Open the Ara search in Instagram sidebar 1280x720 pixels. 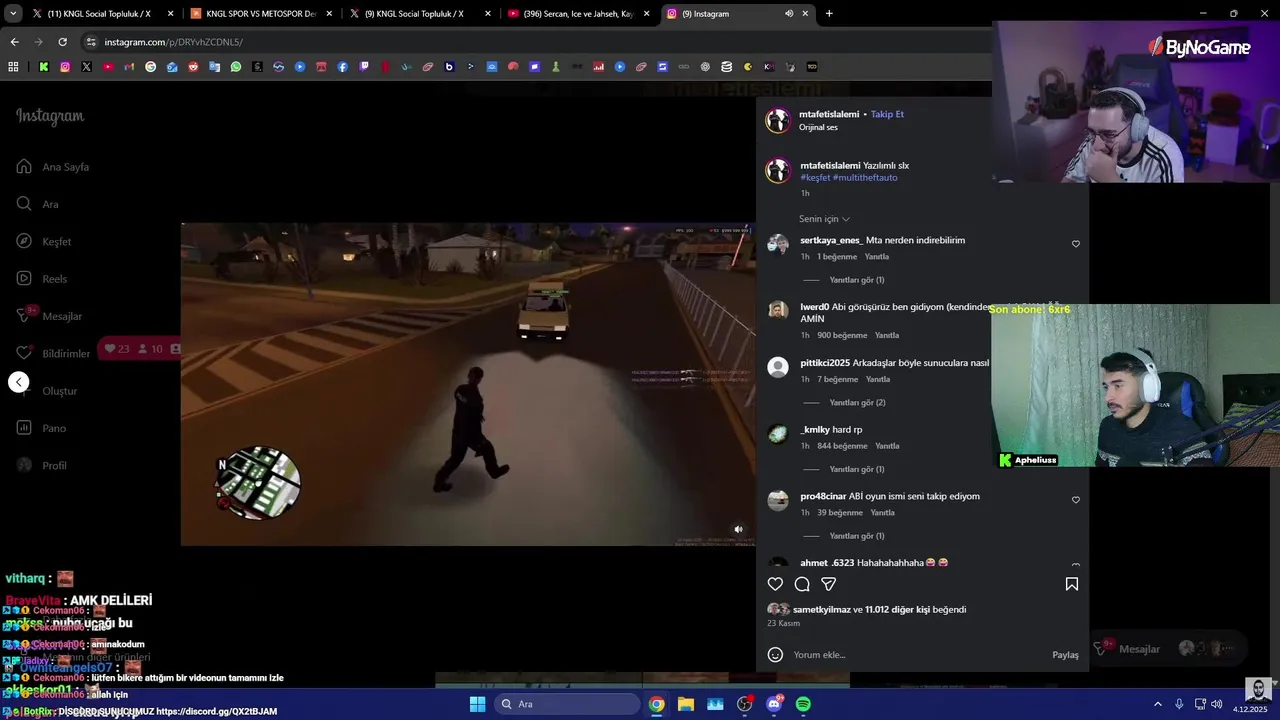38,204
